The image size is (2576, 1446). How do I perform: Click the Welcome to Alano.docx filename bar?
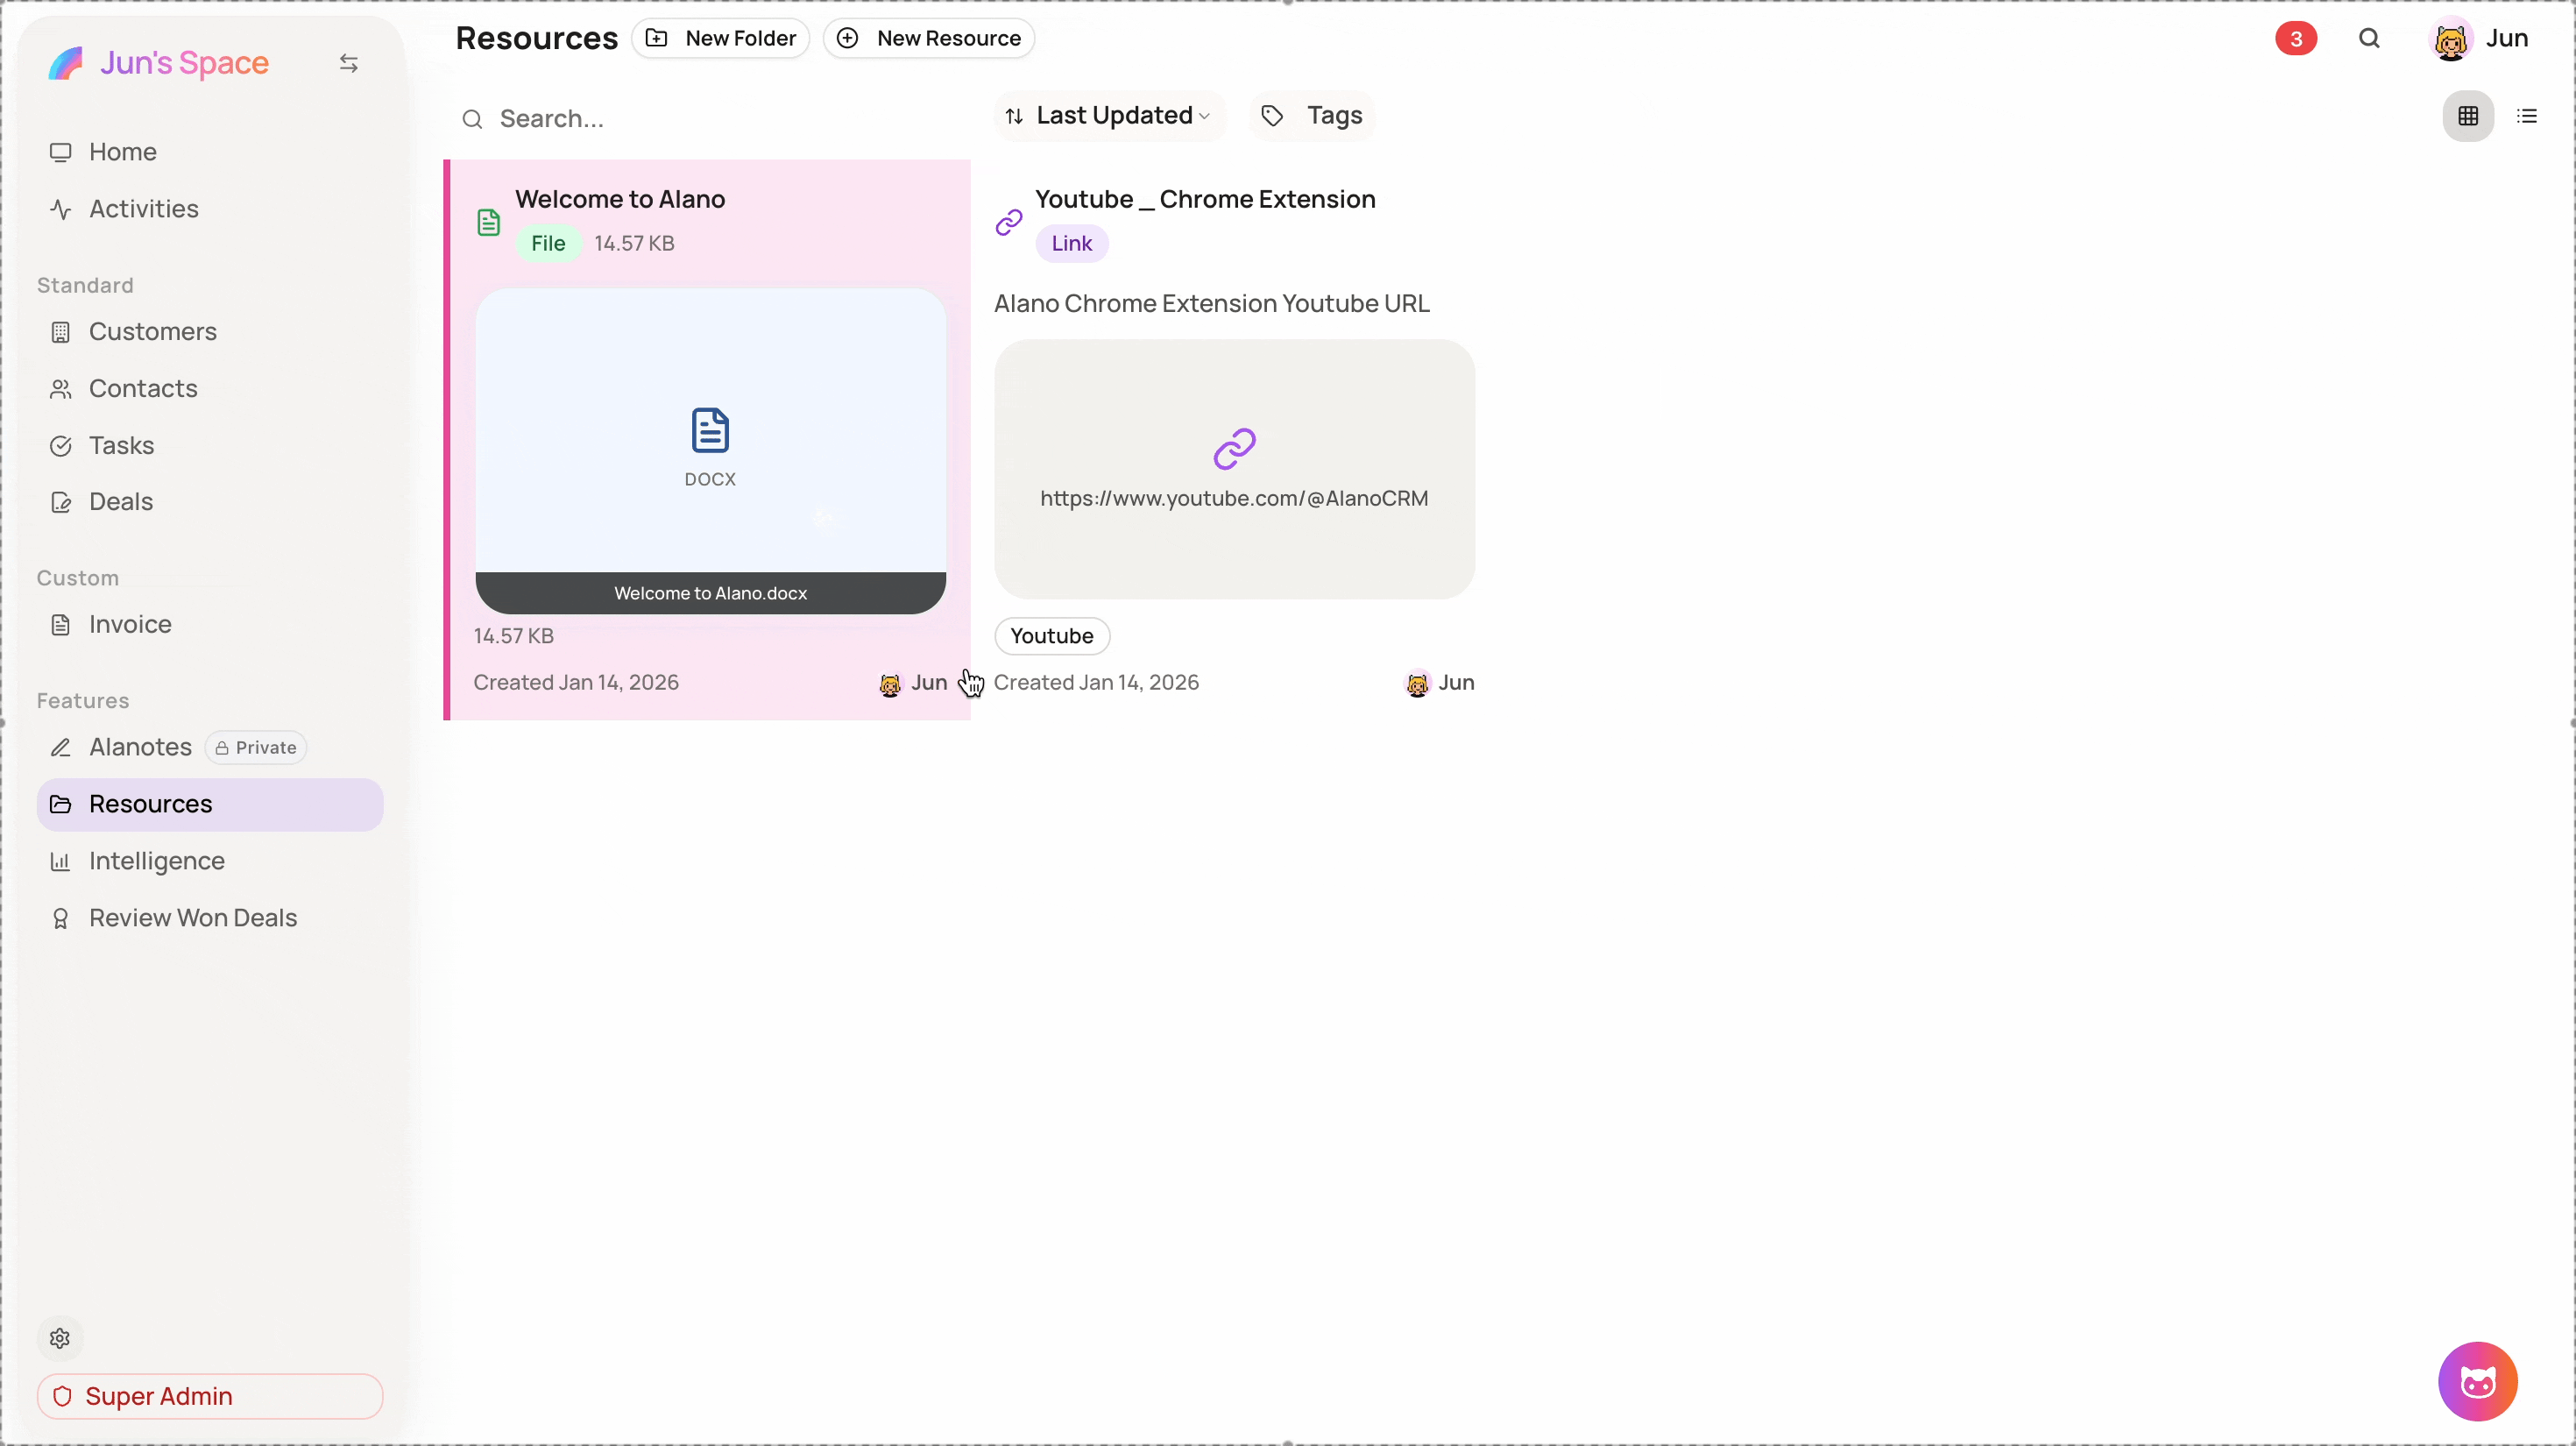[710, 593]
